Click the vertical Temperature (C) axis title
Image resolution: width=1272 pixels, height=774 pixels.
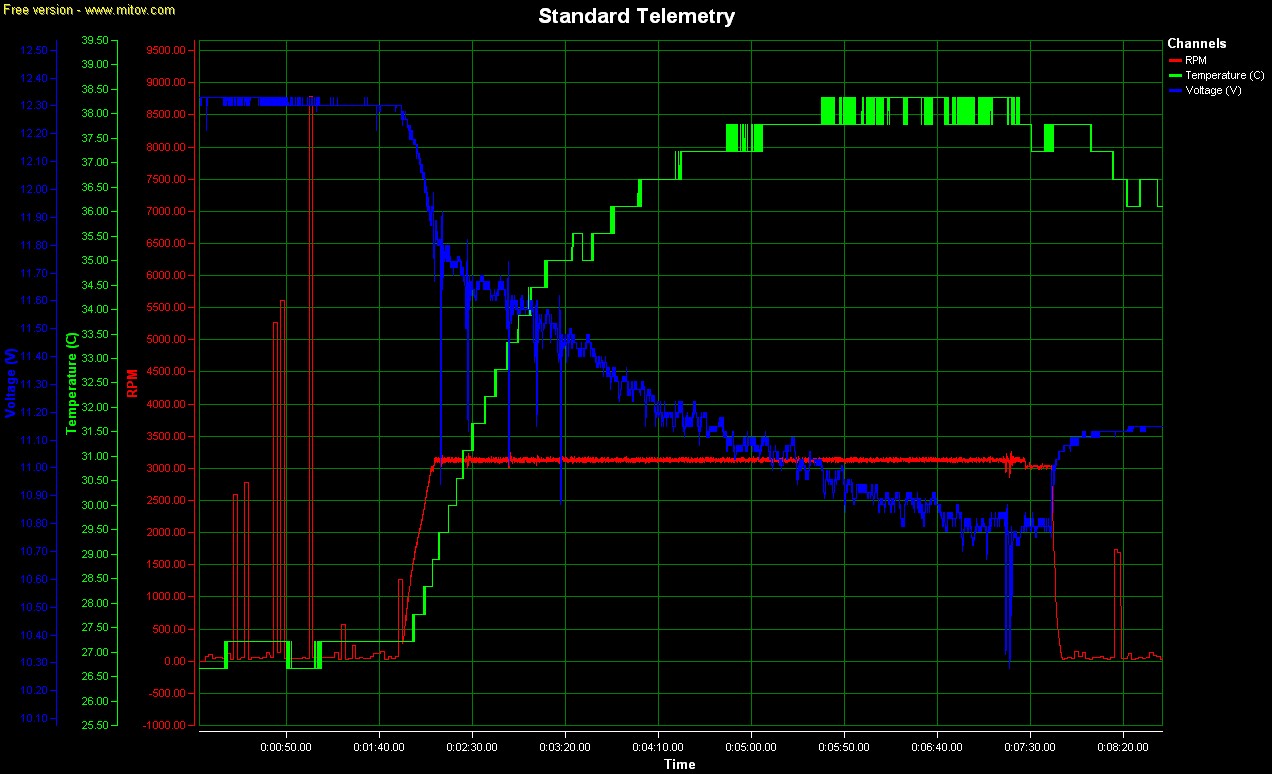pos(71,383)
